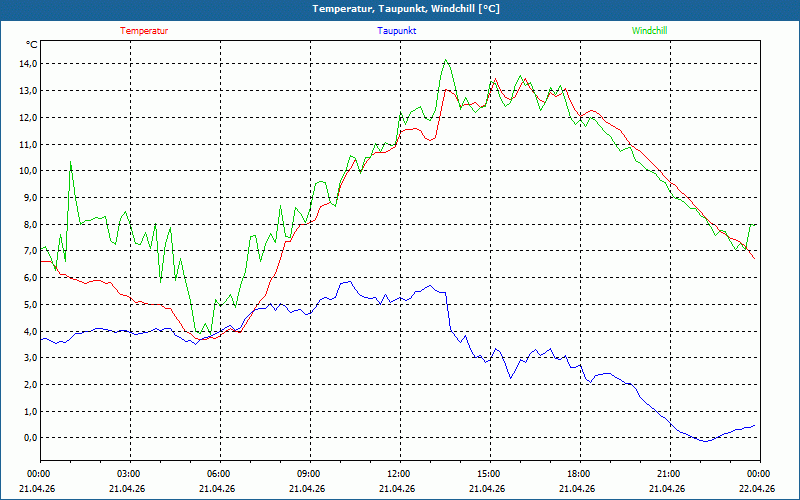
Task: Click the '06:00' time axis label
Action: pyautogui.click(x=218, y=474)
